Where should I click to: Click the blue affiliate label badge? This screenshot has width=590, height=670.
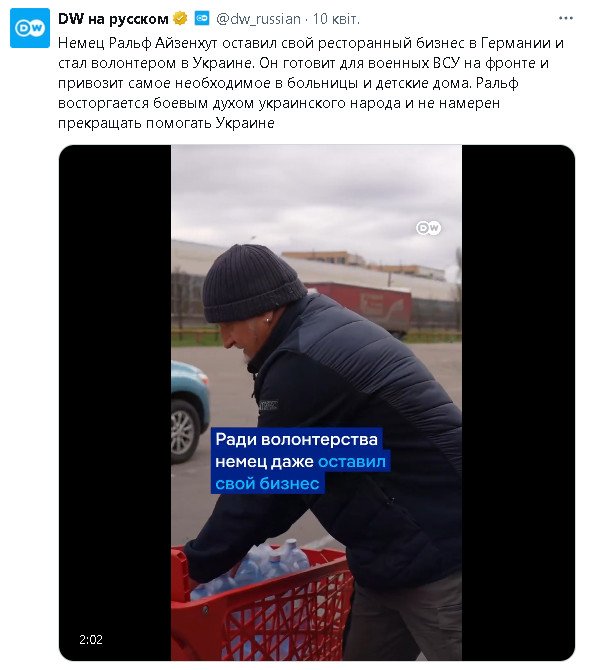[201, 19]
